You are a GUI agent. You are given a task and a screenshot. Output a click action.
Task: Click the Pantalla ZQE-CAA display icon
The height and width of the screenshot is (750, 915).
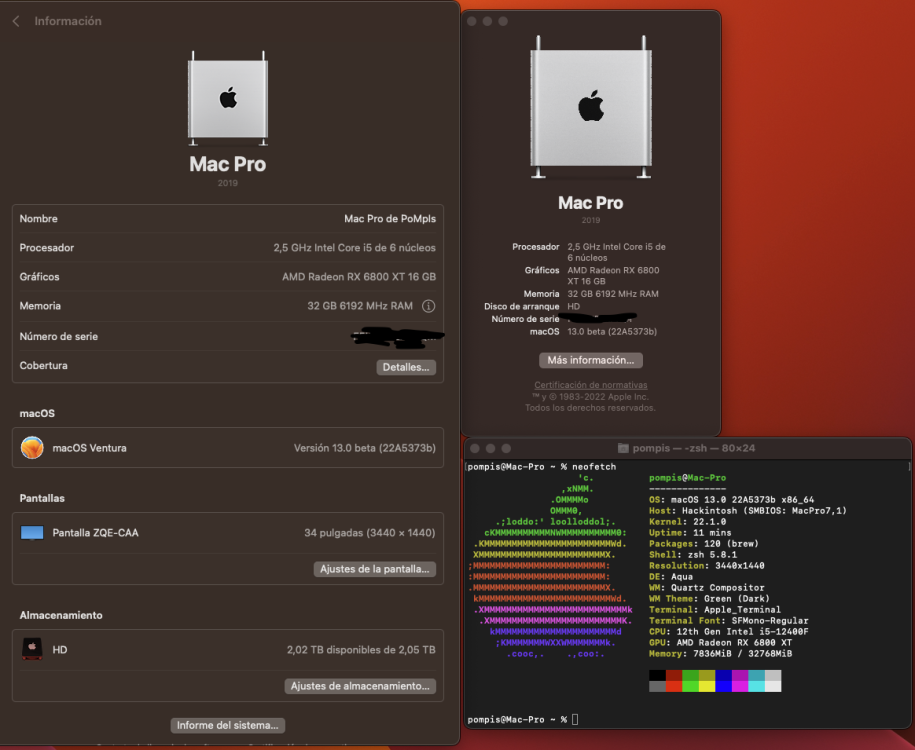tap(32, 533)
